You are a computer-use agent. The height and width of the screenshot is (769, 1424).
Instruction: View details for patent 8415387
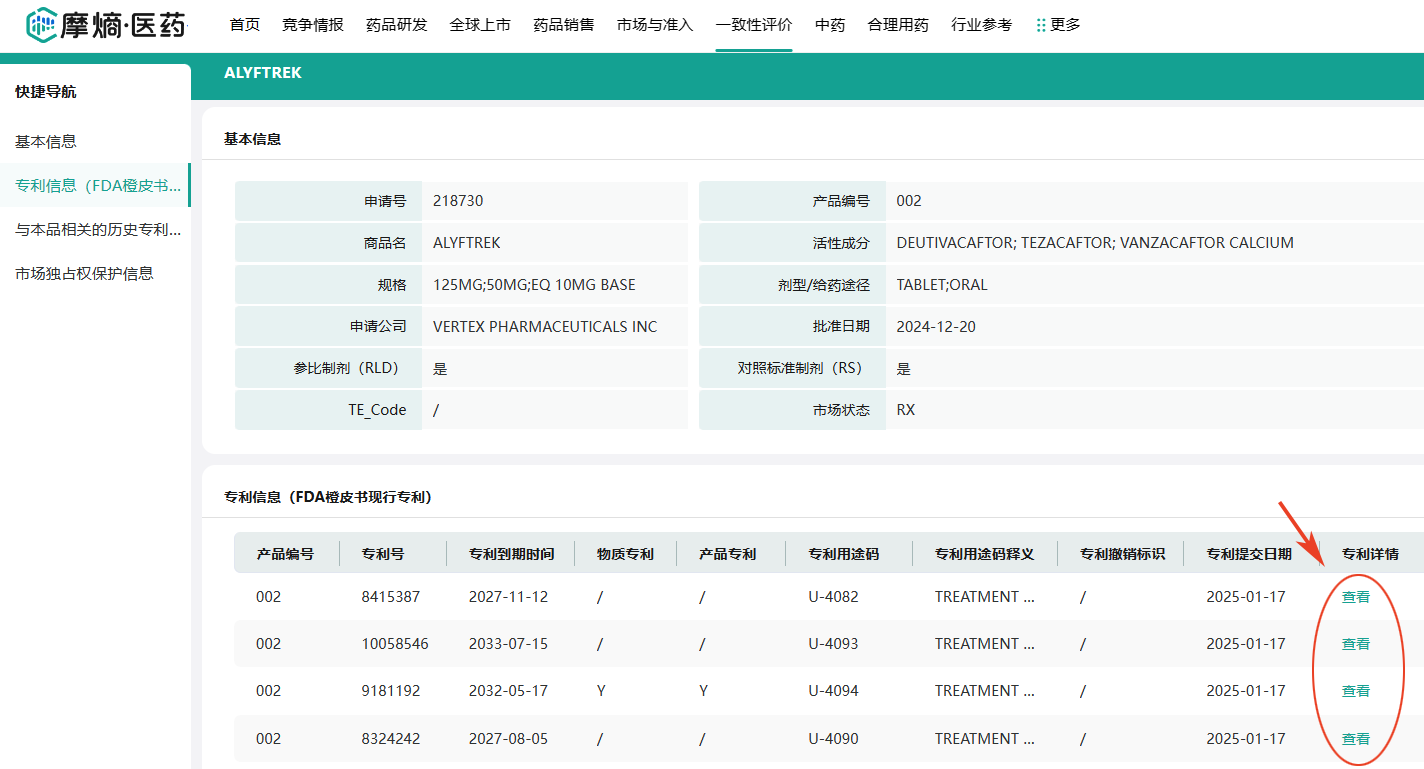1355,597
